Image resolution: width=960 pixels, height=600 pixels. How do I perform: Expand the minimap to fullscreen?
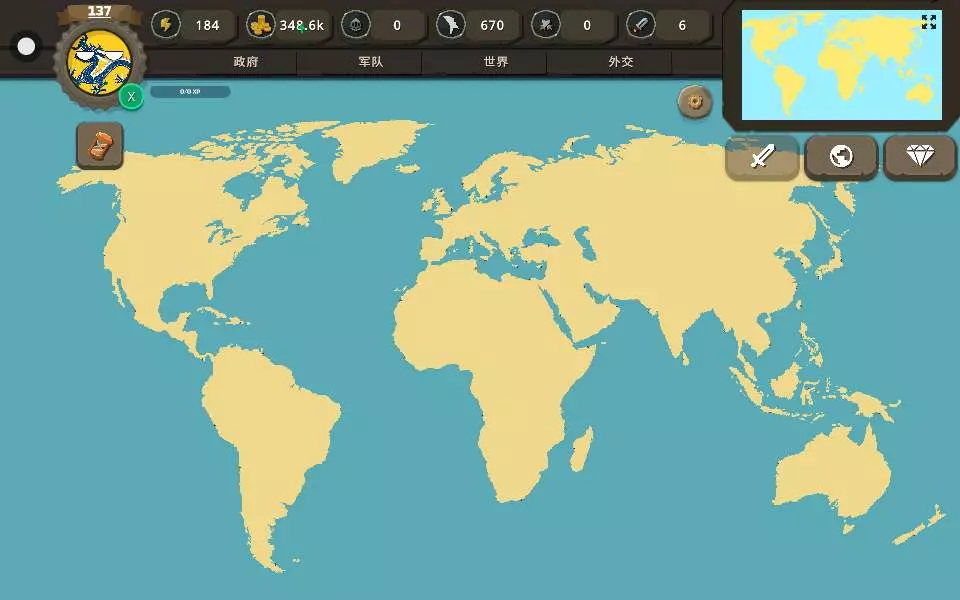tap(929, 22)
